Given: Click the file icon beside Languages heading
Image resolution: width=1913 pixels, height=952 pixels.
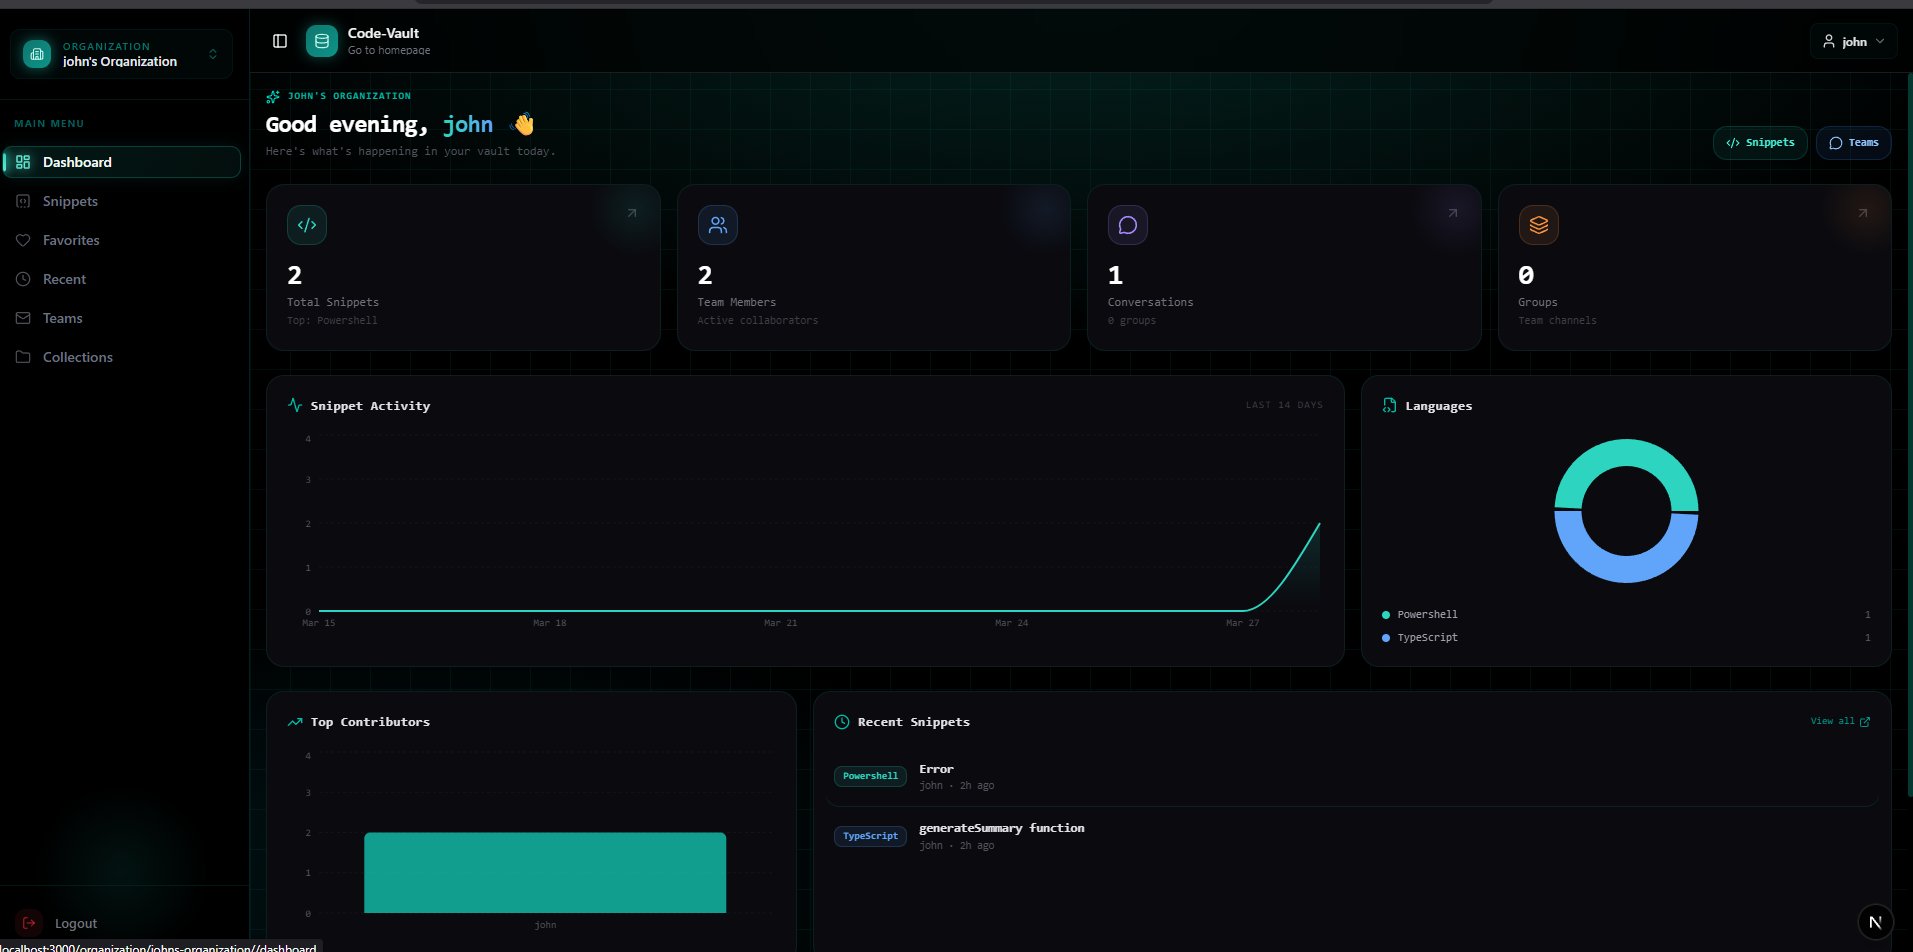Looking at the screenshot, I should [x=1389, y=405].
